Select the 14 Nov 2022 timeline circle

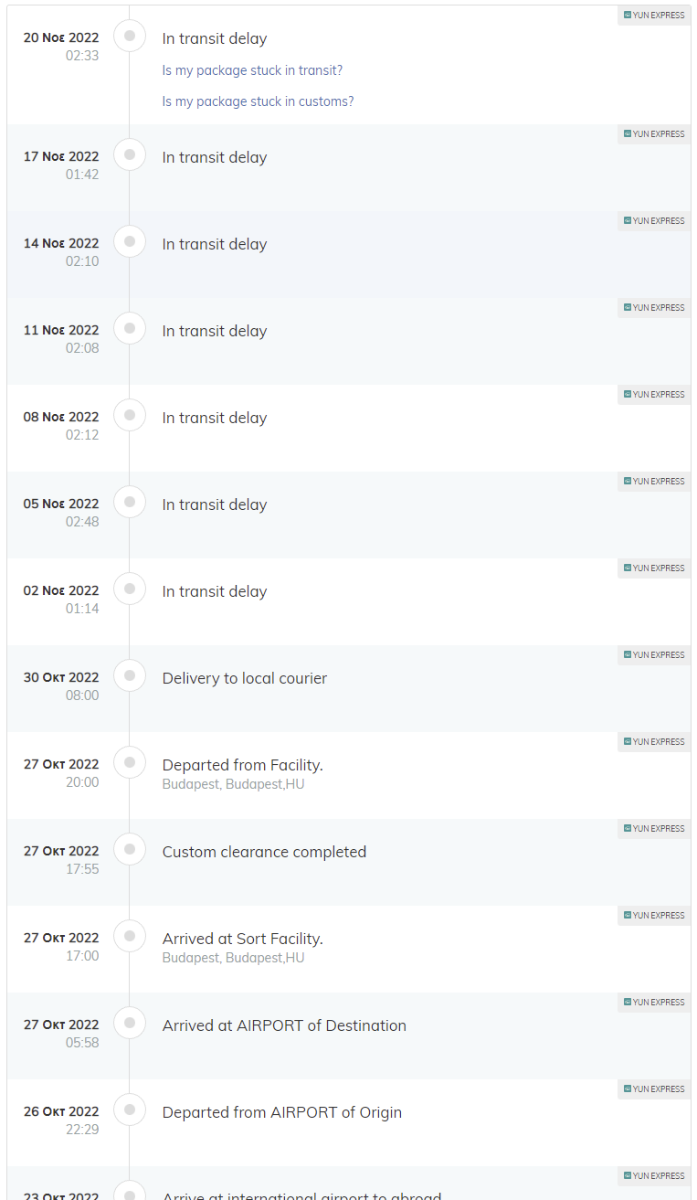130,243
